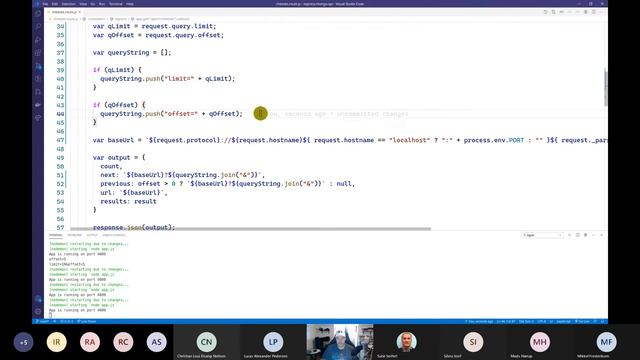Click the Live Share status bar button
The width and height of the screenshot is (640, 360).
(87, 322)
